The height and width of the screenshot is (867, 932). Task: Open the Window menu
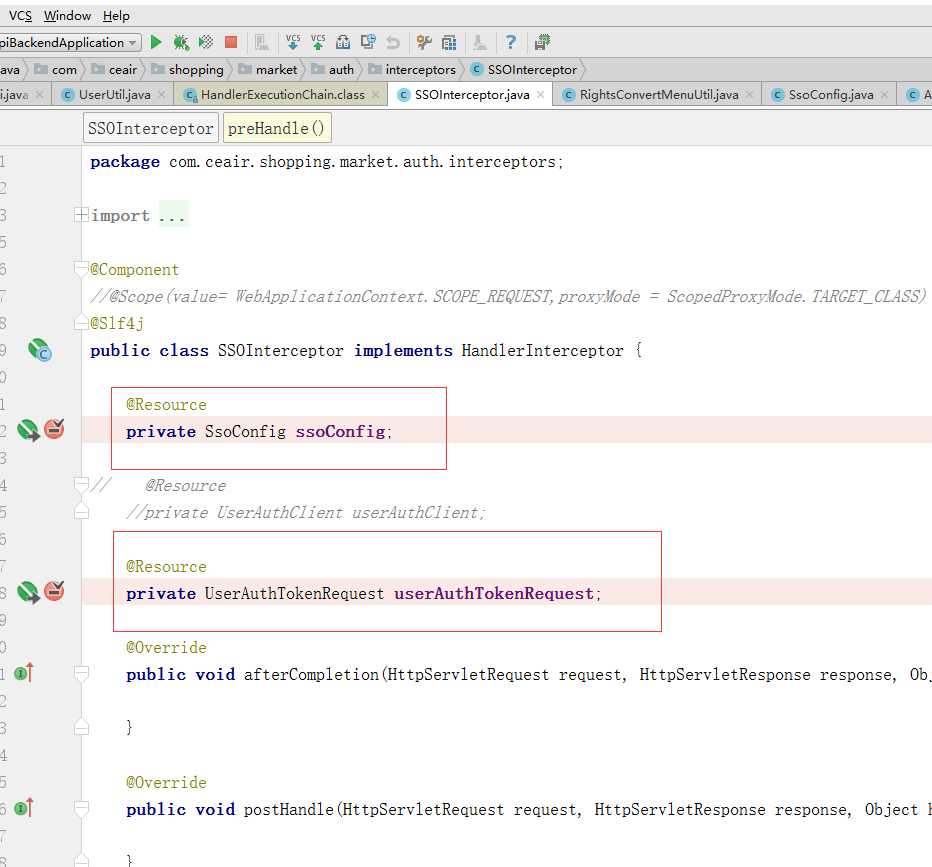67,16
